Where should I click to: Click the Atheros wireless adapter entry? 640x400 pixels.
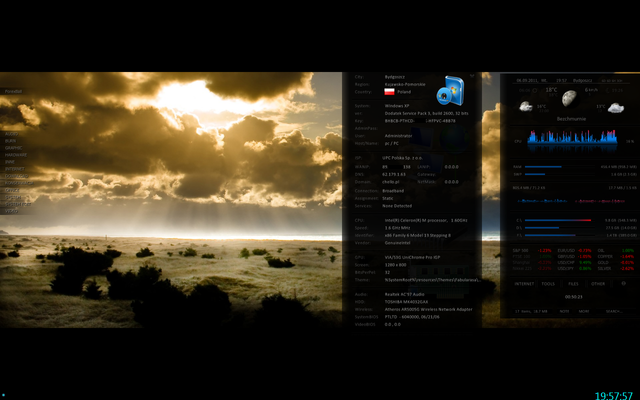[x=428, y=309]
